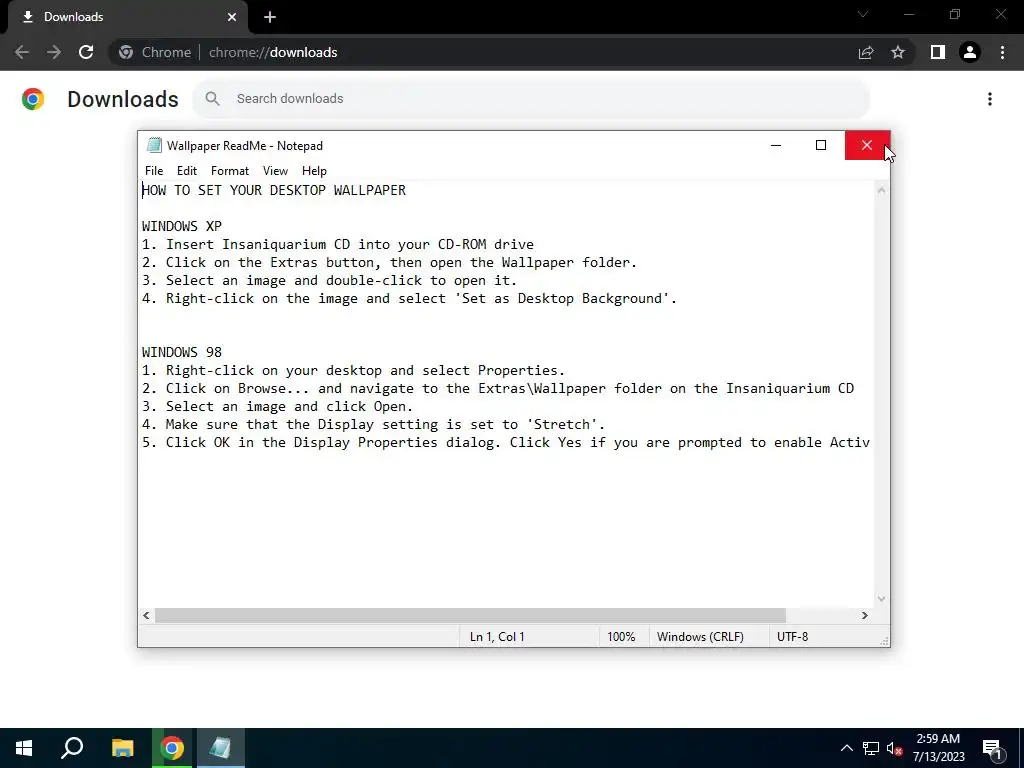Open the network tray icon
The width and height of the screenshot is (1024, 768).
(871, 748)
